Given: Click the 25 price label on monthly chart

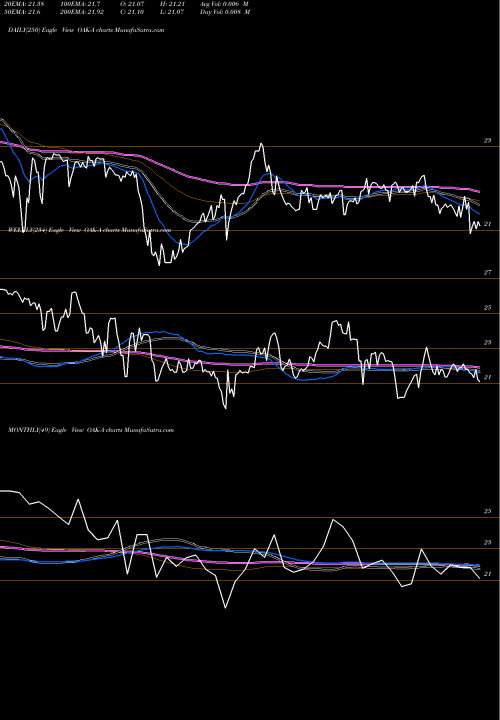Looking at the screenshot, I should tap(488, 511).
